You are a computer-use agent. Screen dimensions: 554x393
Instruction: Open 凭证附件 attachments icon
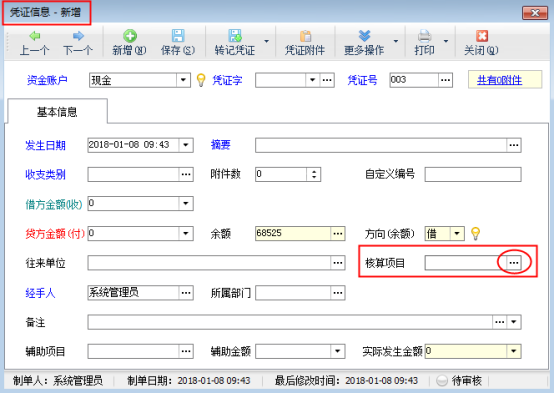click(x=305, y=36)
